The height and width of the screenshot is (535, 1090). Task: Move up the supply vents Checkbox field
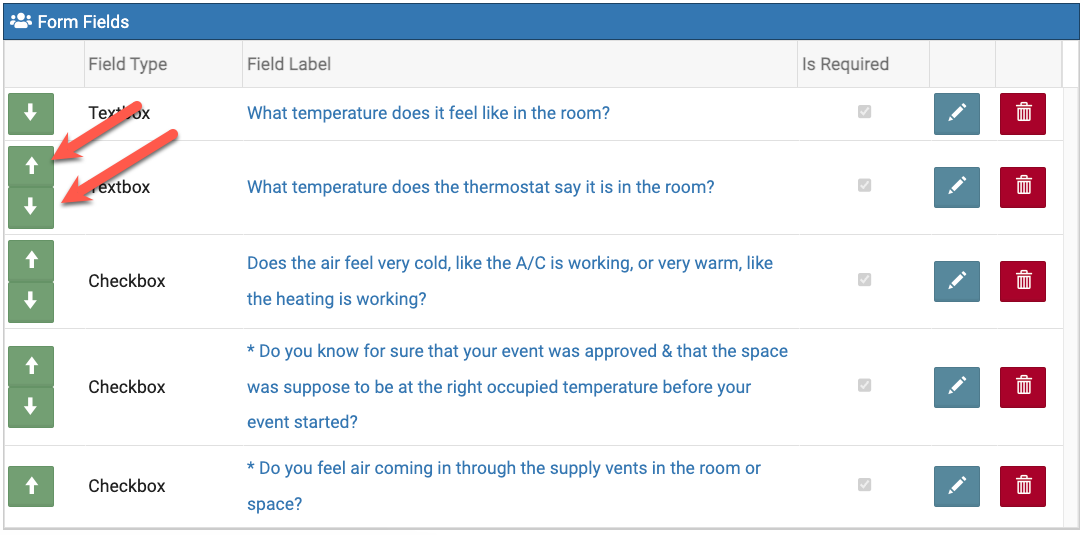[x=31, y=486]
